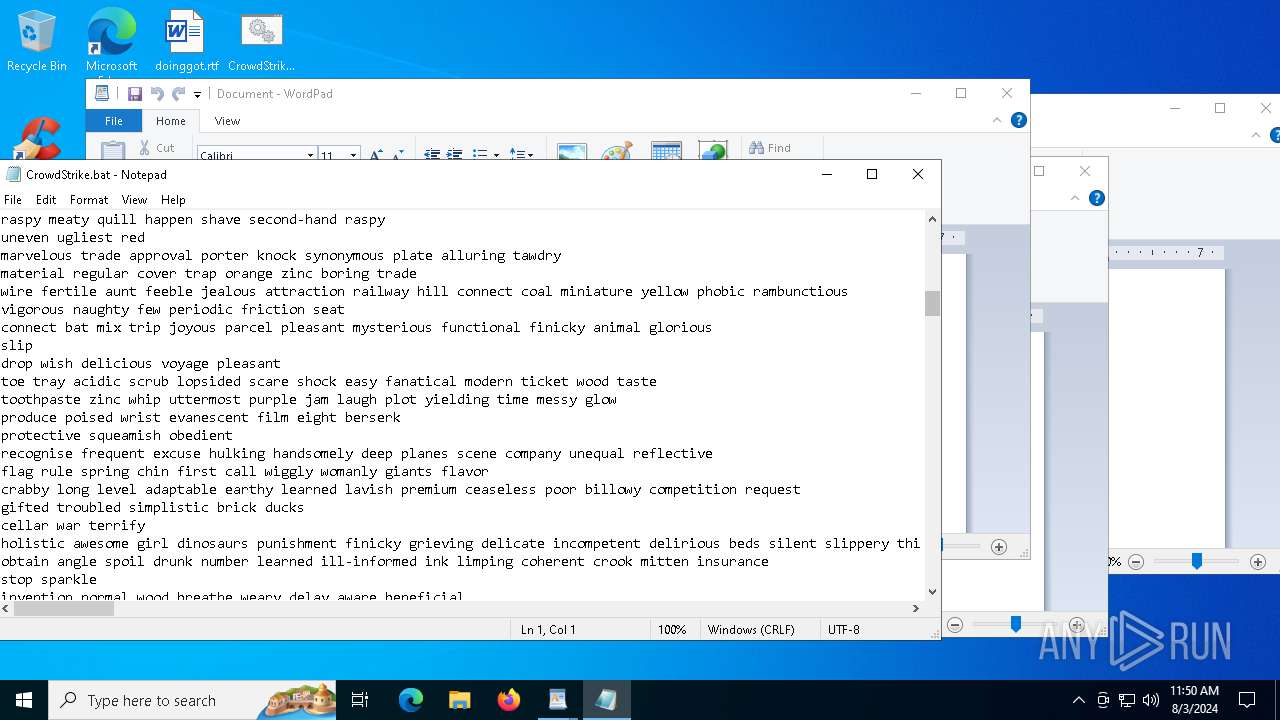Open the Windows Start menu
1280x720 pixels.
tap(24, 700)
